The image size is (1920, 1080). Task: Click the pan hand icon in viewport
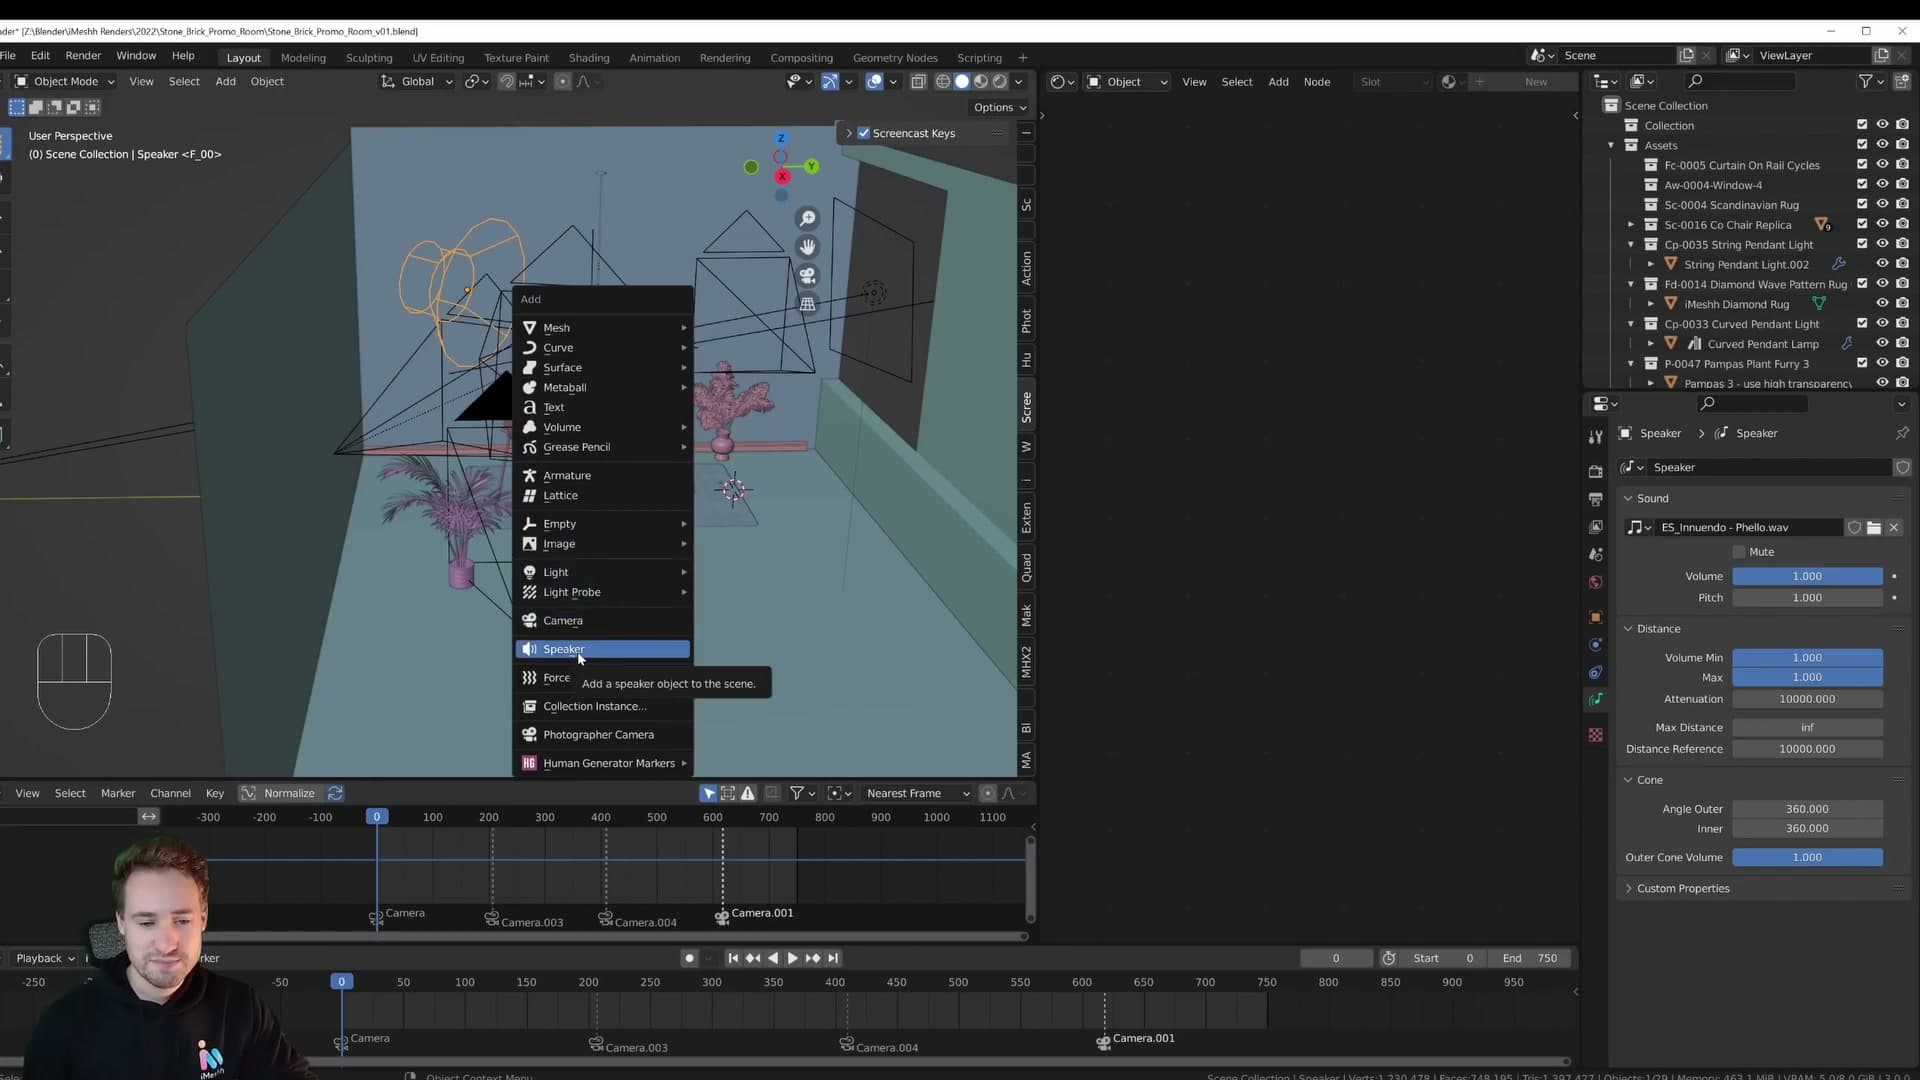pos(807,247)
